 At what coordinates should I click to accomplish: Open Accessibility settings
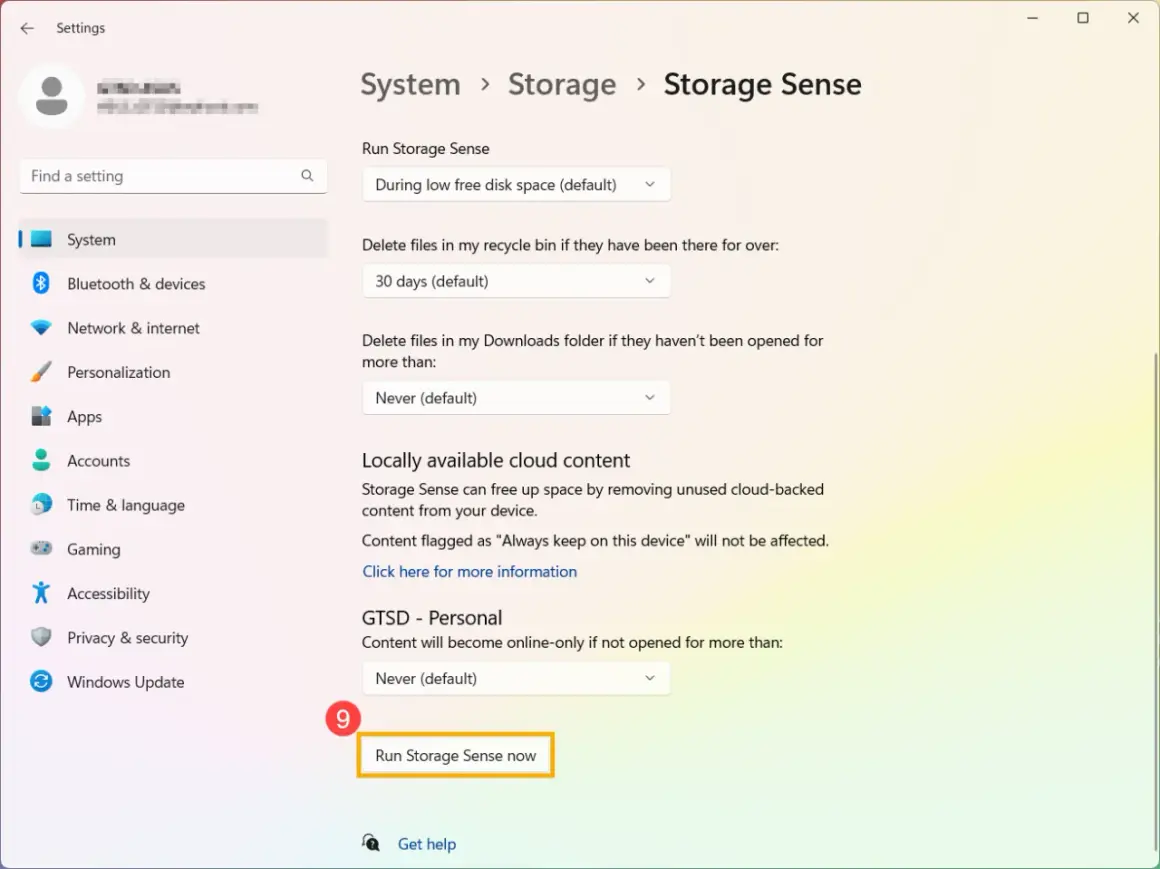tap(173, 593)
